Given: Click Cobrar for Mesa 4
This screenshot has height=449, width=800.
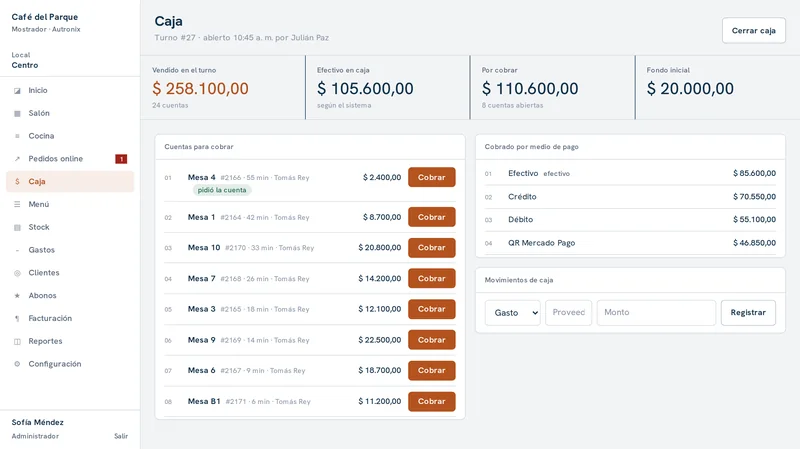Looking at the screenshot, I should click(x=432, y=177).
